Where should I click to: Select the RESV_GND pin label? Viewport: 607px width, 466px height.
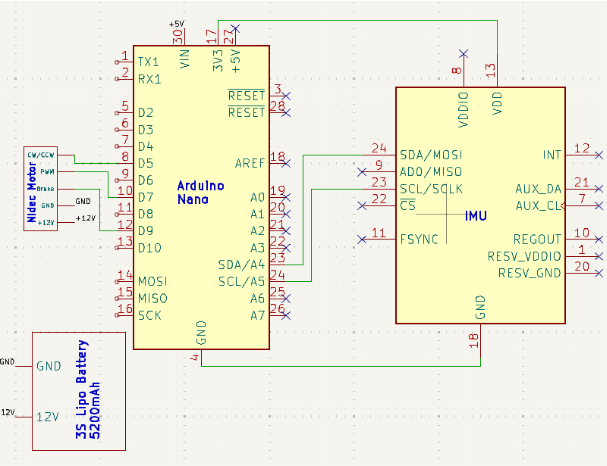click(x=529, y=273)
